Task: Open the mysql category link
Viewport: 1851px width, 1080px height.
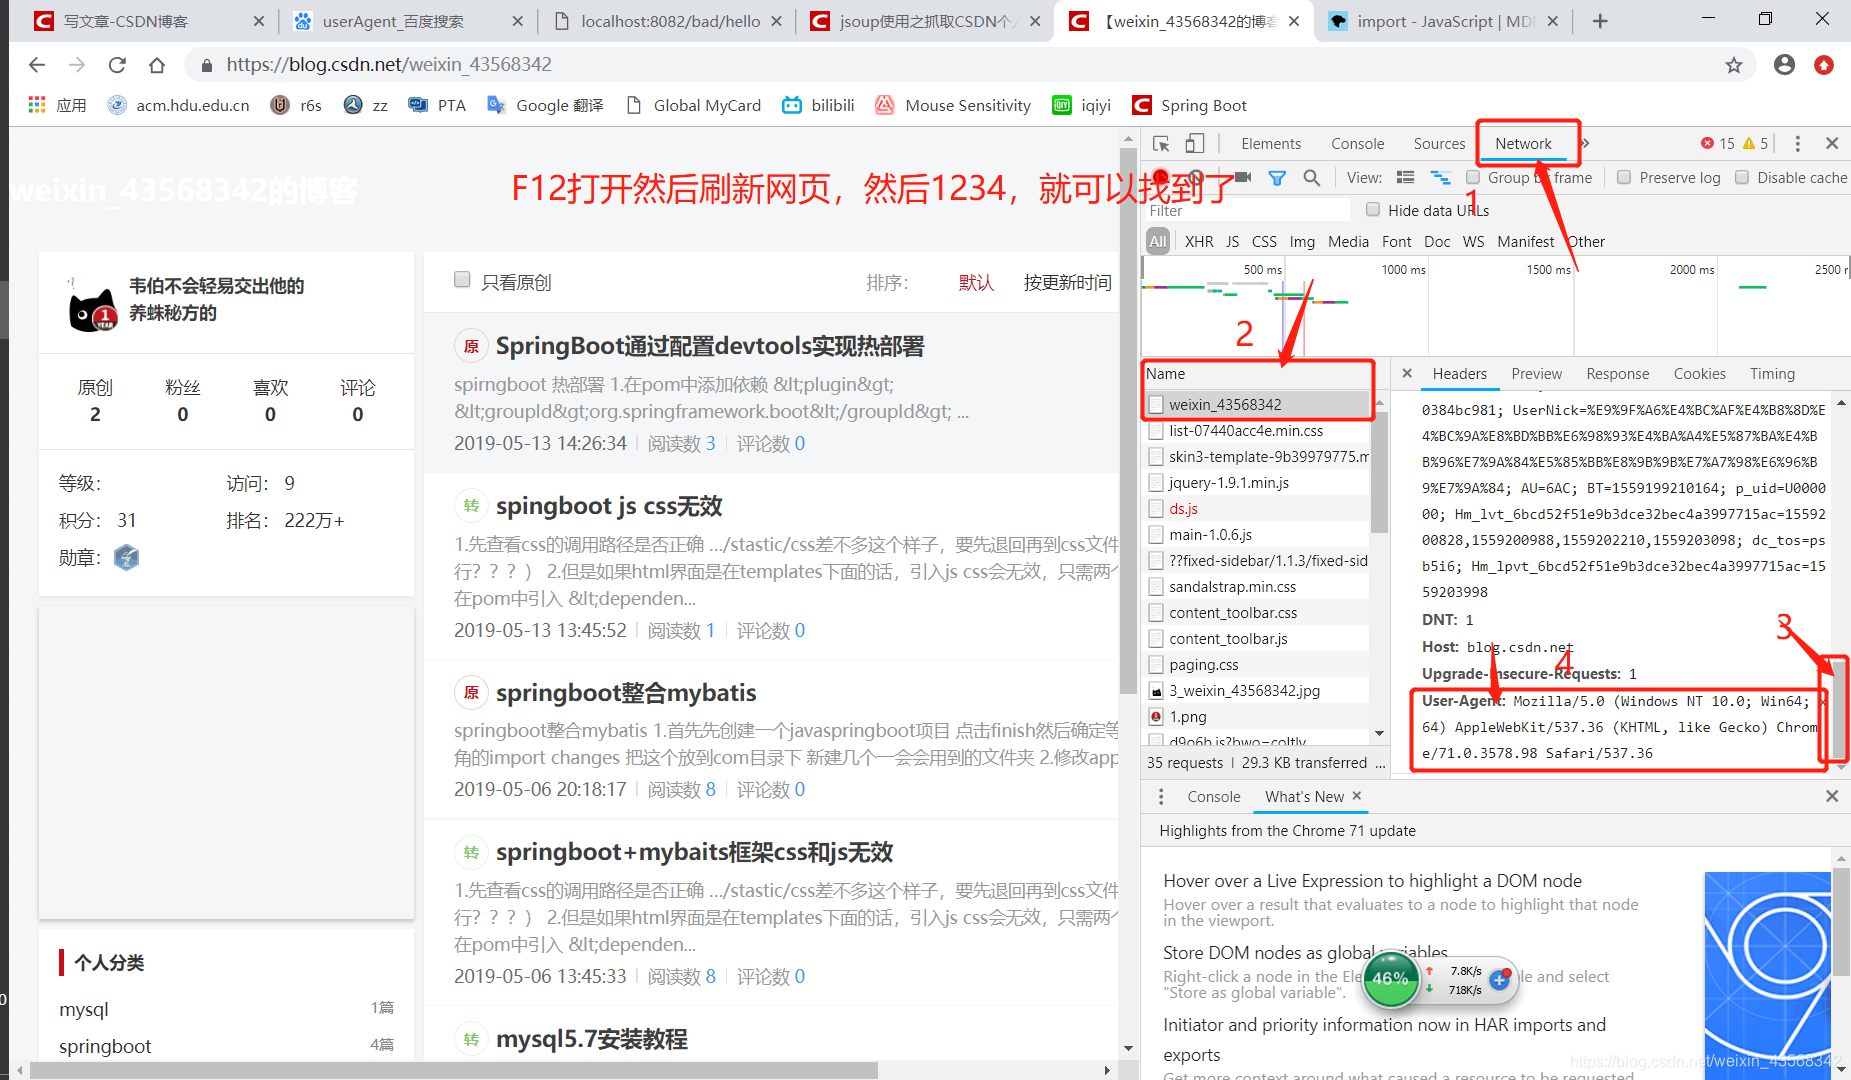Action: click(x=84, y=1009)
